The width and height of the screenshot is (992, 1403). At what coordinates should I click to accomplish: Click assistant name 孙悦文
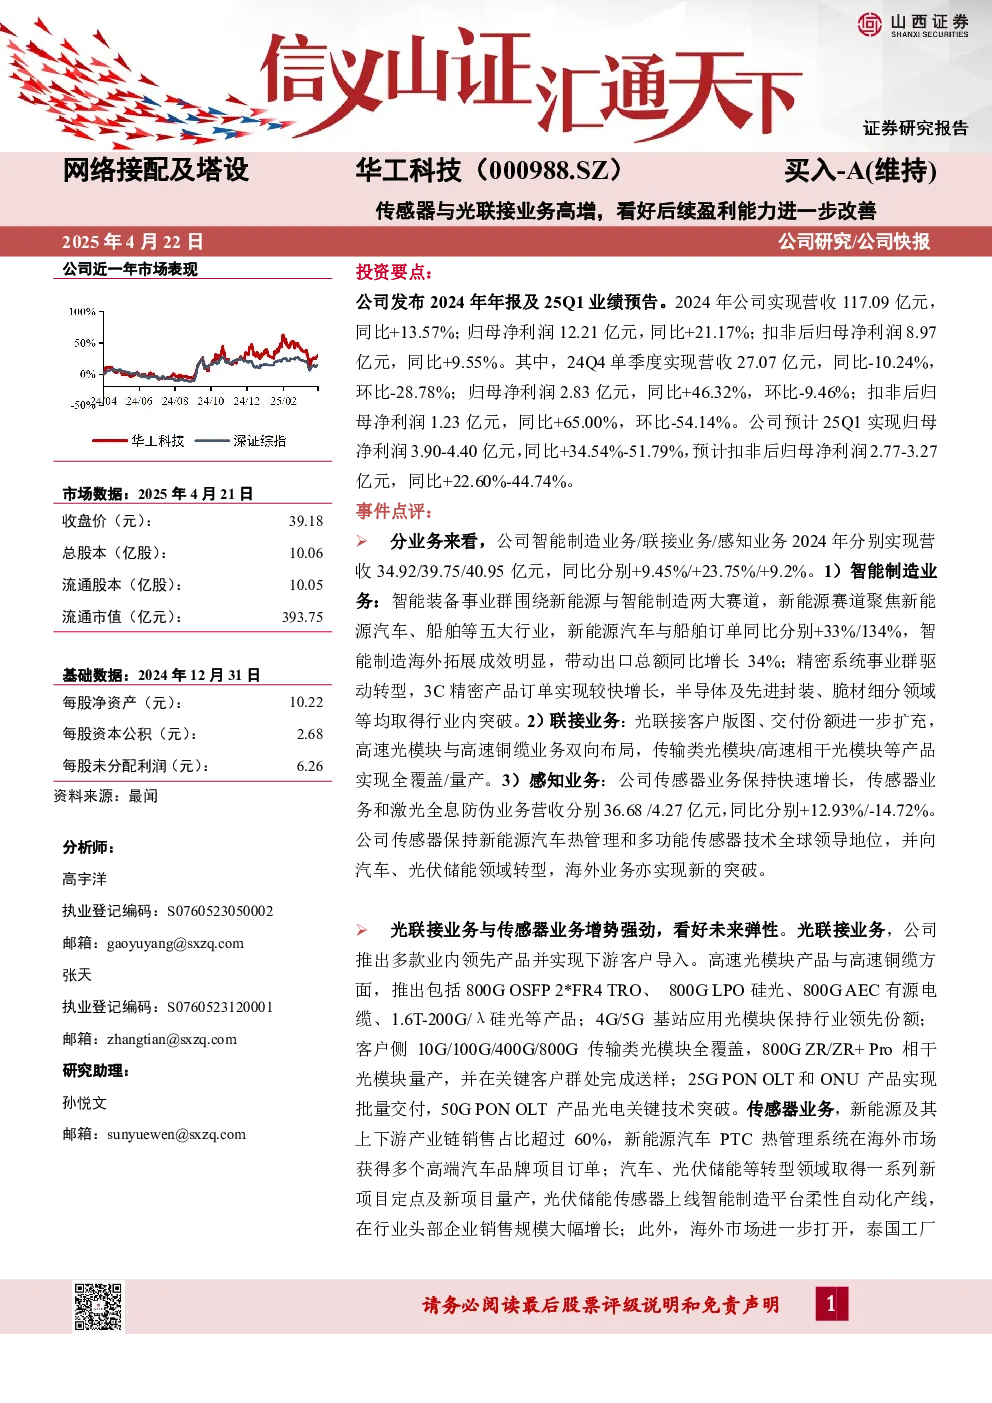(x=84, y=1103)
